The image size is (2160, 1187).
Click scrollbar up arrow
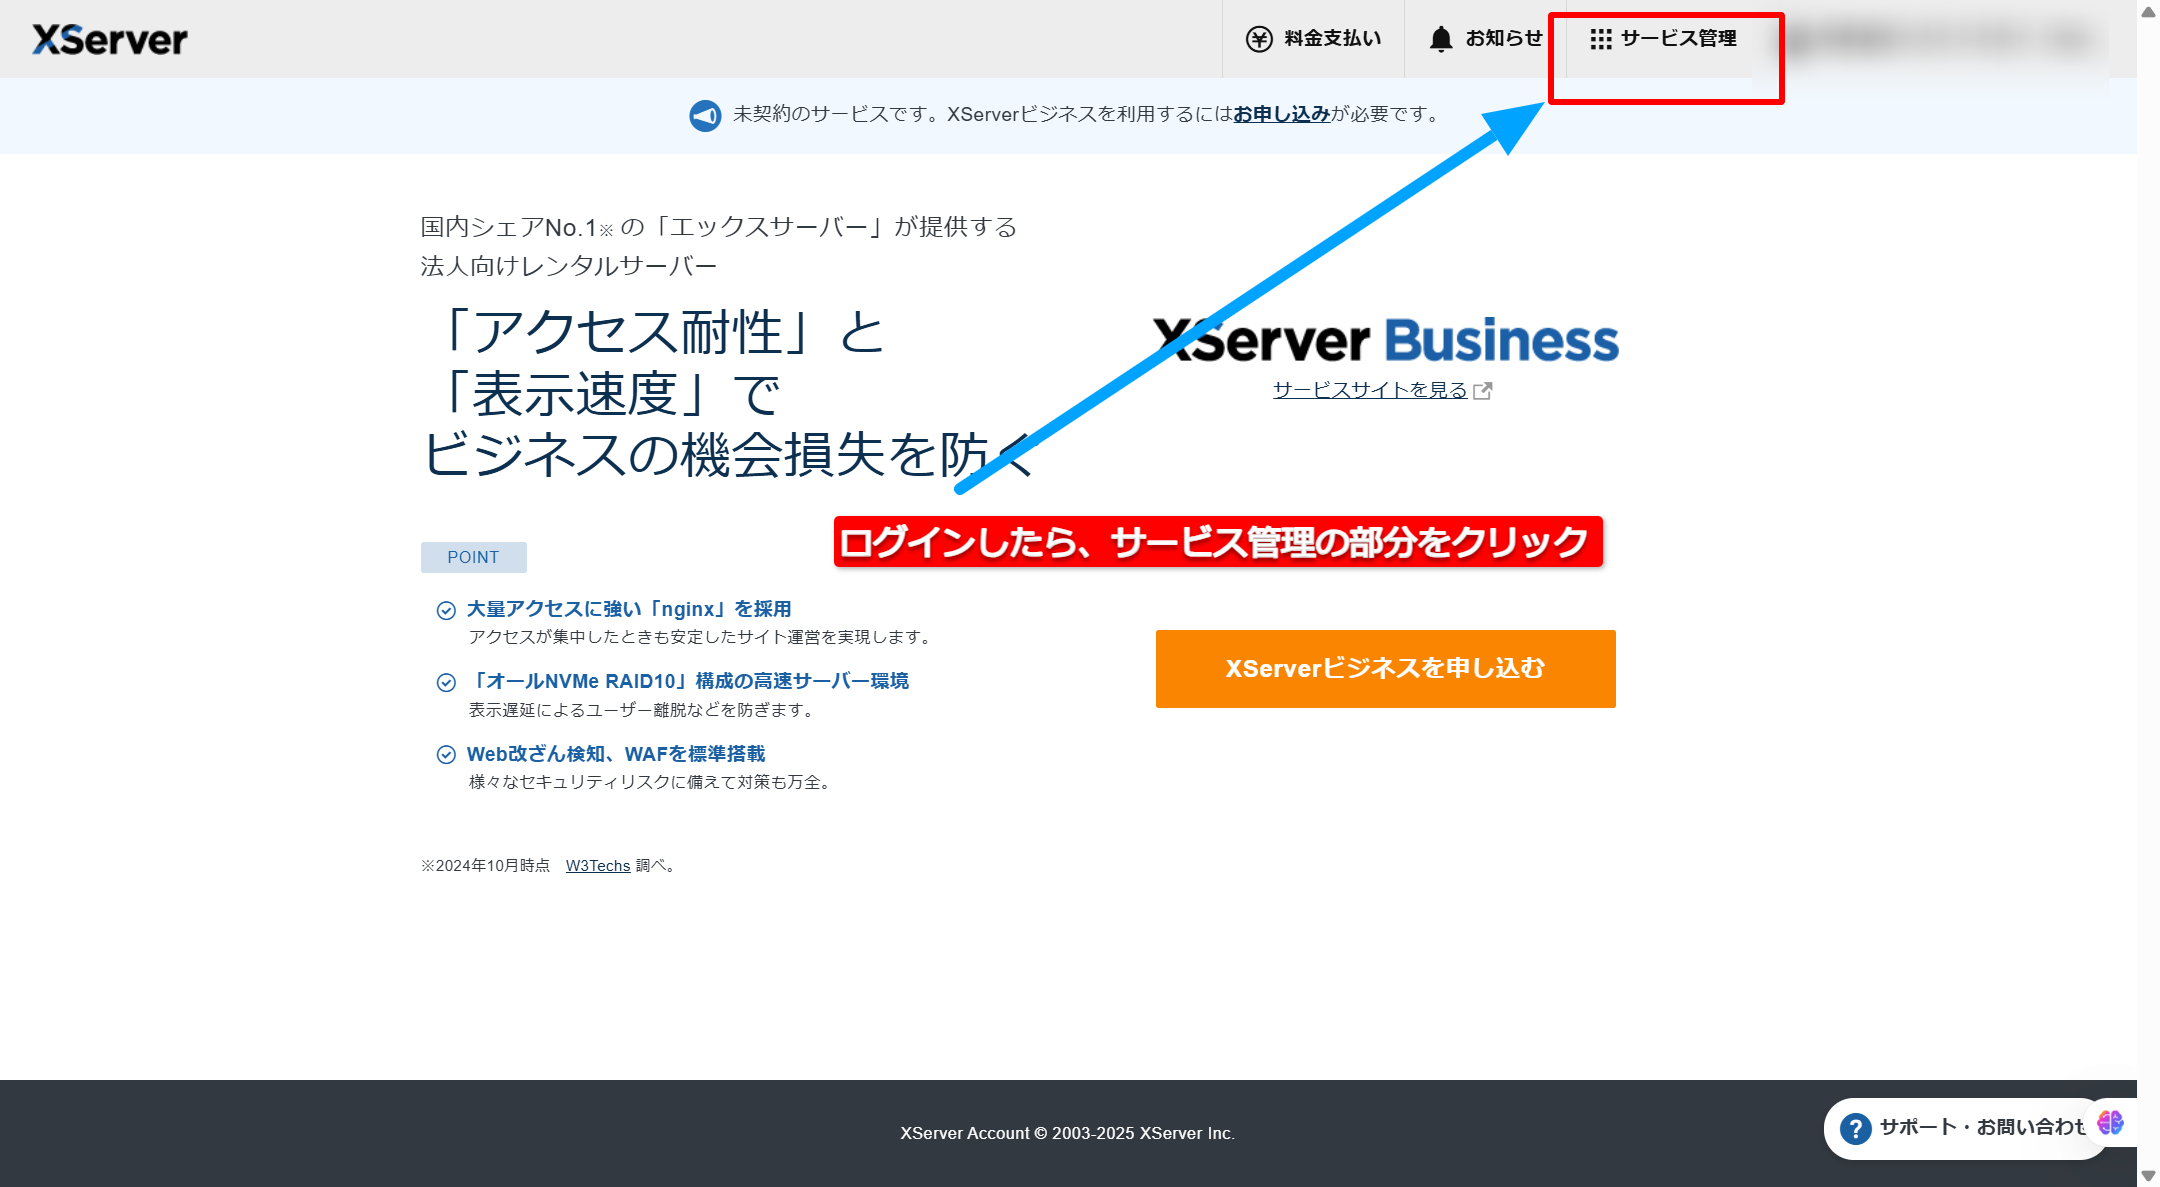pyautogui.click(x=2148, y=11)
